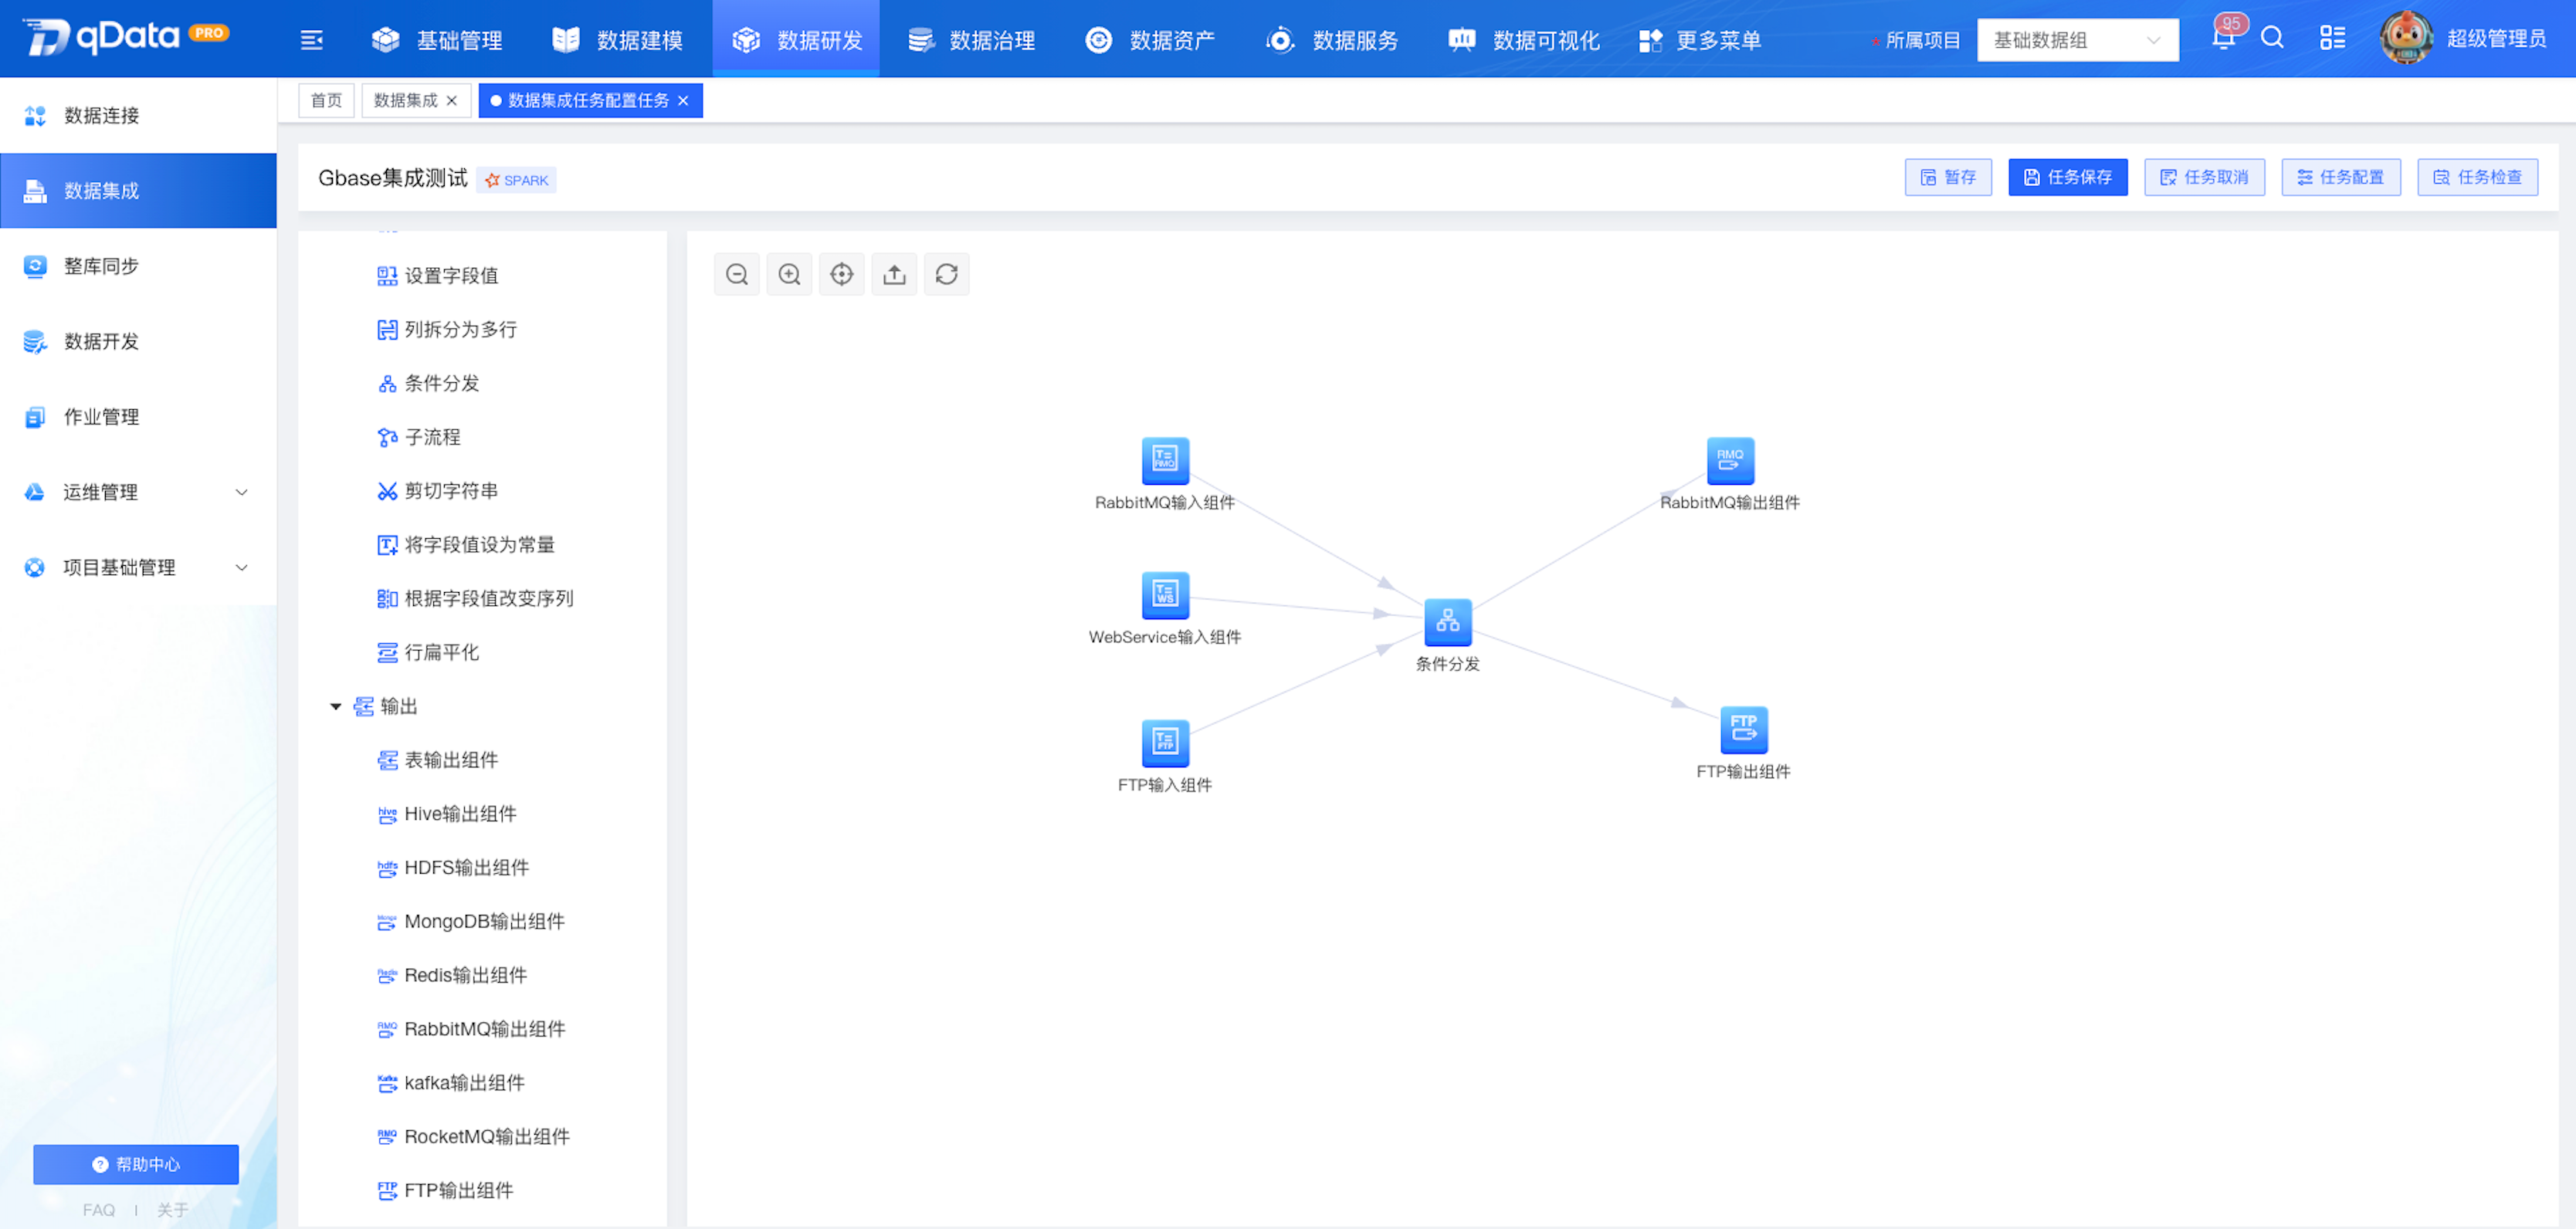Expand the 运维管理 sidebar menu
Screen dimensions: 2576x1229
point(138,492)
